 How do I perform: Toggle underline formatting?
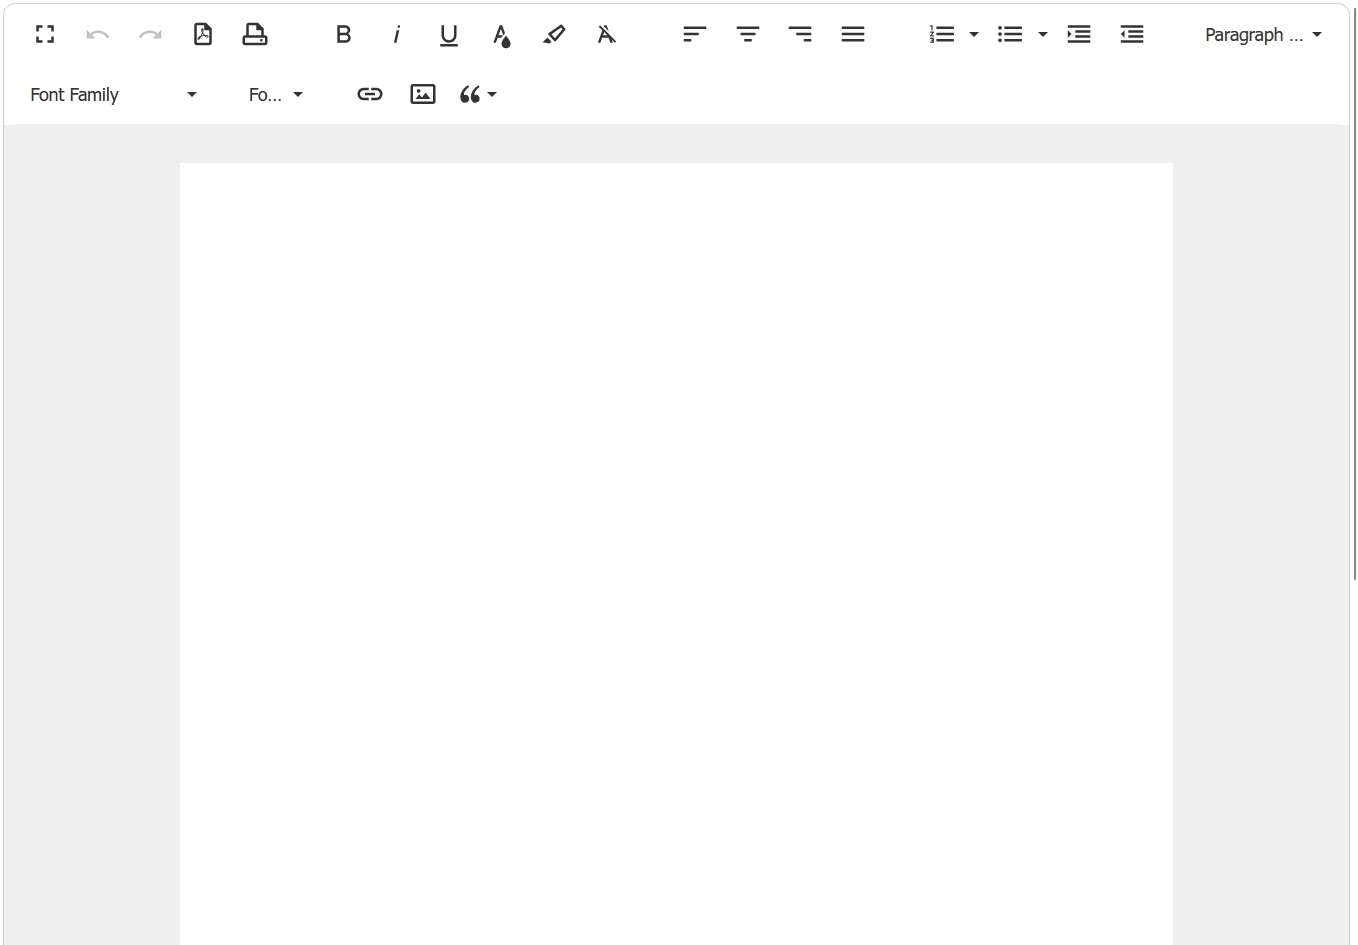(448, 33)
